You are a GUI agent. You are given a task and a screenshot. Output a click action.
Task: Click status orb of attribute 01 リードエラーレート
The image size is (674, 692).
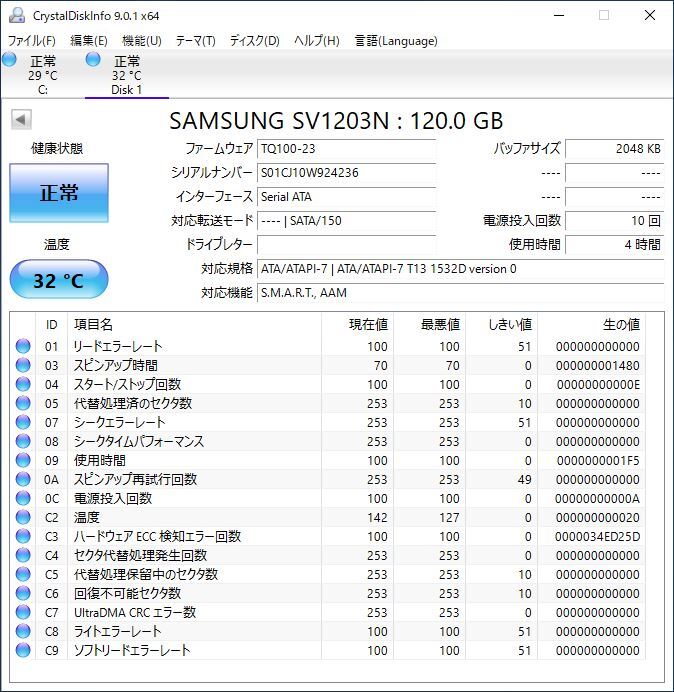(x=23, y=346)
